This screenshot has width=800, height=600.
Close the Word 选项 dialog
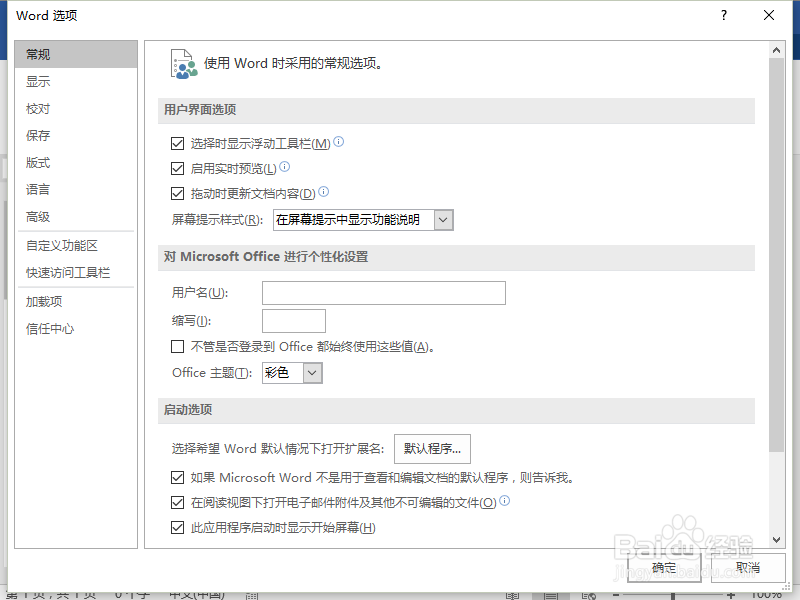point(769,15)
